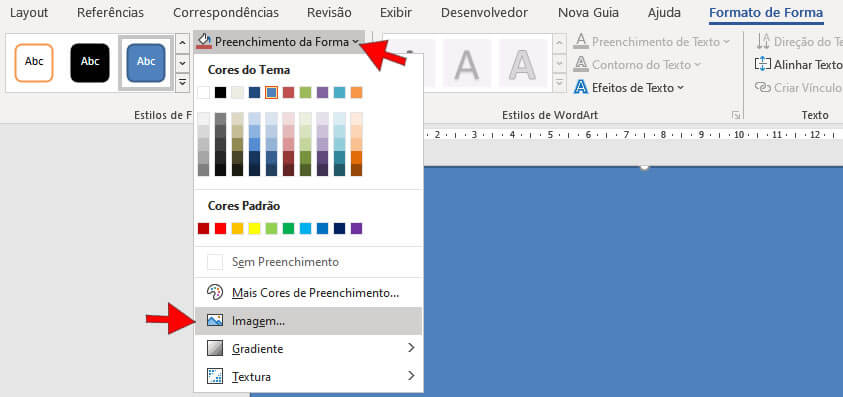843x397 pixels.
Task: Open the Exibir tab
Action: [x=396, y=12]
